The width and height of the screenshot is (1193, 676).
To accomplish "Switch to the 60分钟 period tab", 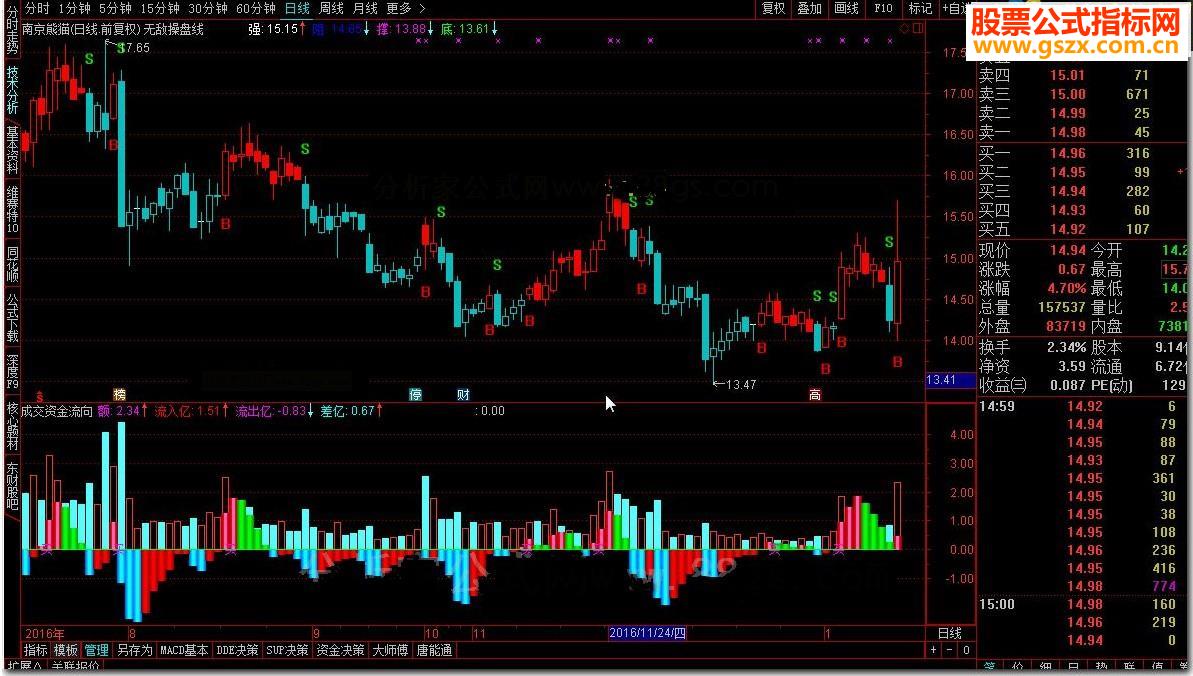I will pyautogui.click(x=256, y=8).
